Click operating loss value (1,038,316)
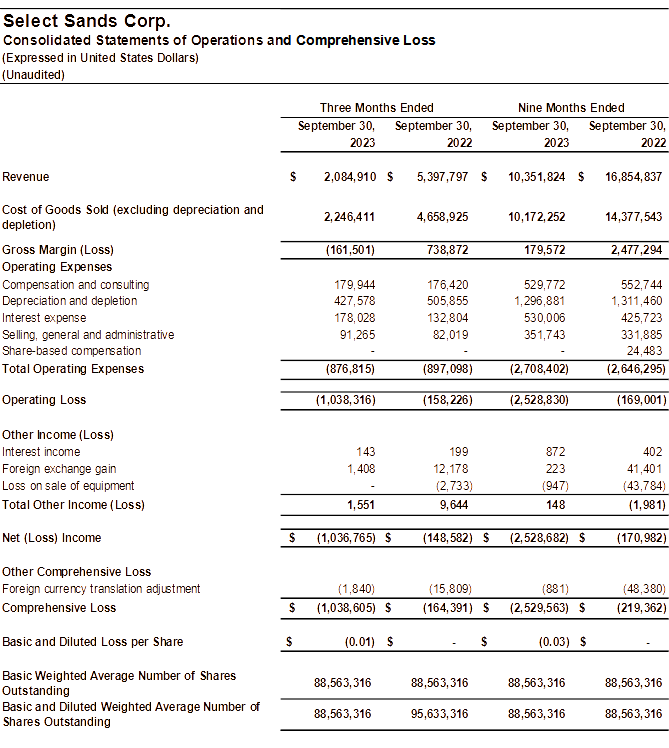 [346, 400]
